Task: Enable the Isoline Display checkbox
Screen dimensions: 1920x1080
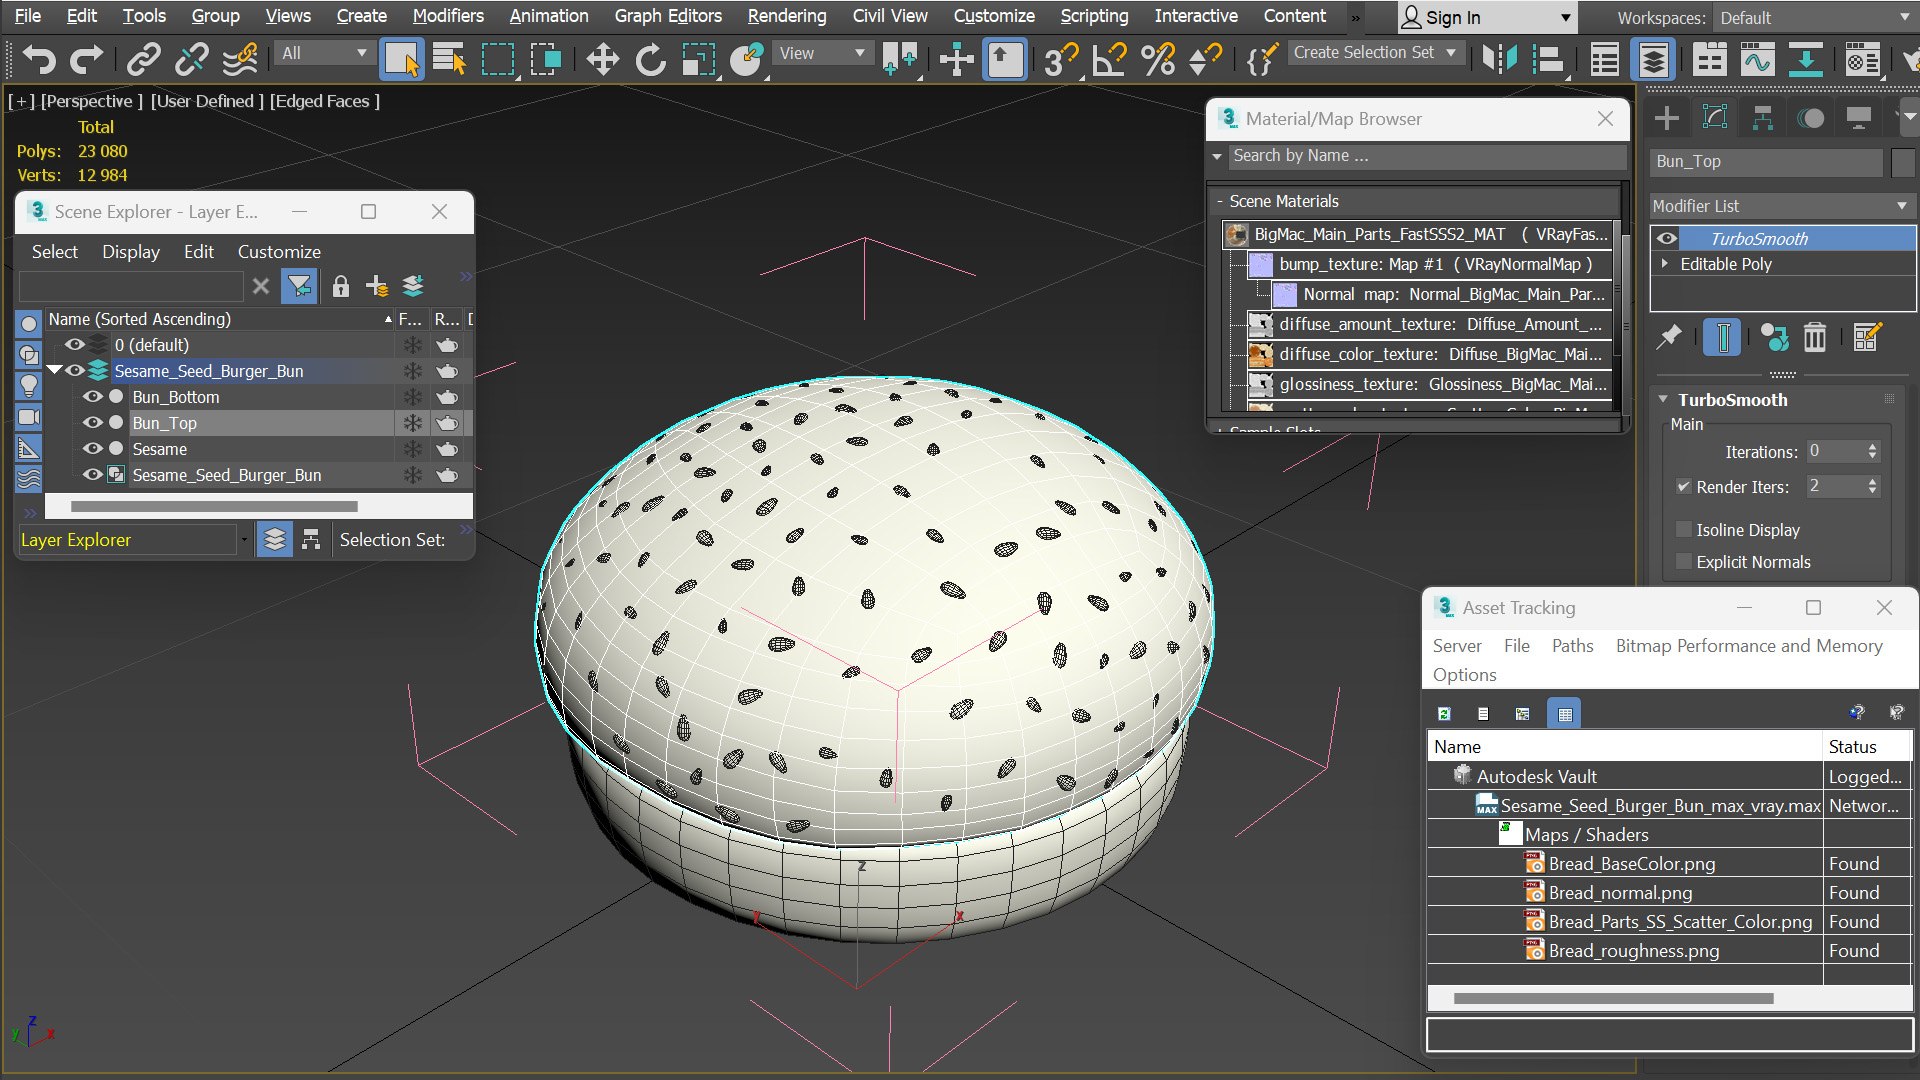Action: pyautogui.click(x=1684, y=530)
